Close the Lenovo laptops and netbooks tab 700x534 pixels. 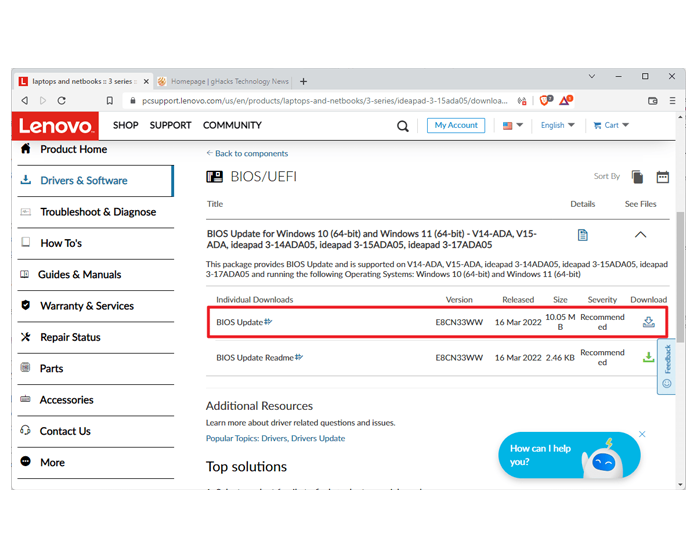146,82
